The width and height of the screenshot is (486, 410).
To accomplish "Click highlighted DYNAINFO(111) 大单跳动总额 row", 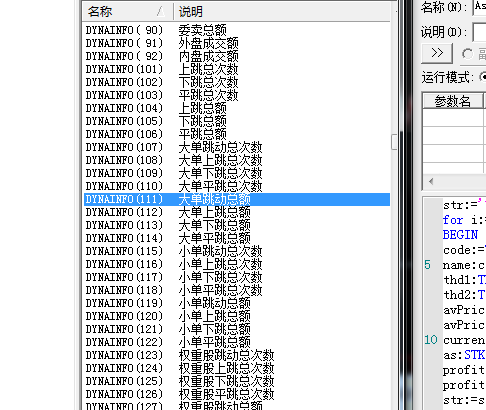I will click(x=237, y=199).
